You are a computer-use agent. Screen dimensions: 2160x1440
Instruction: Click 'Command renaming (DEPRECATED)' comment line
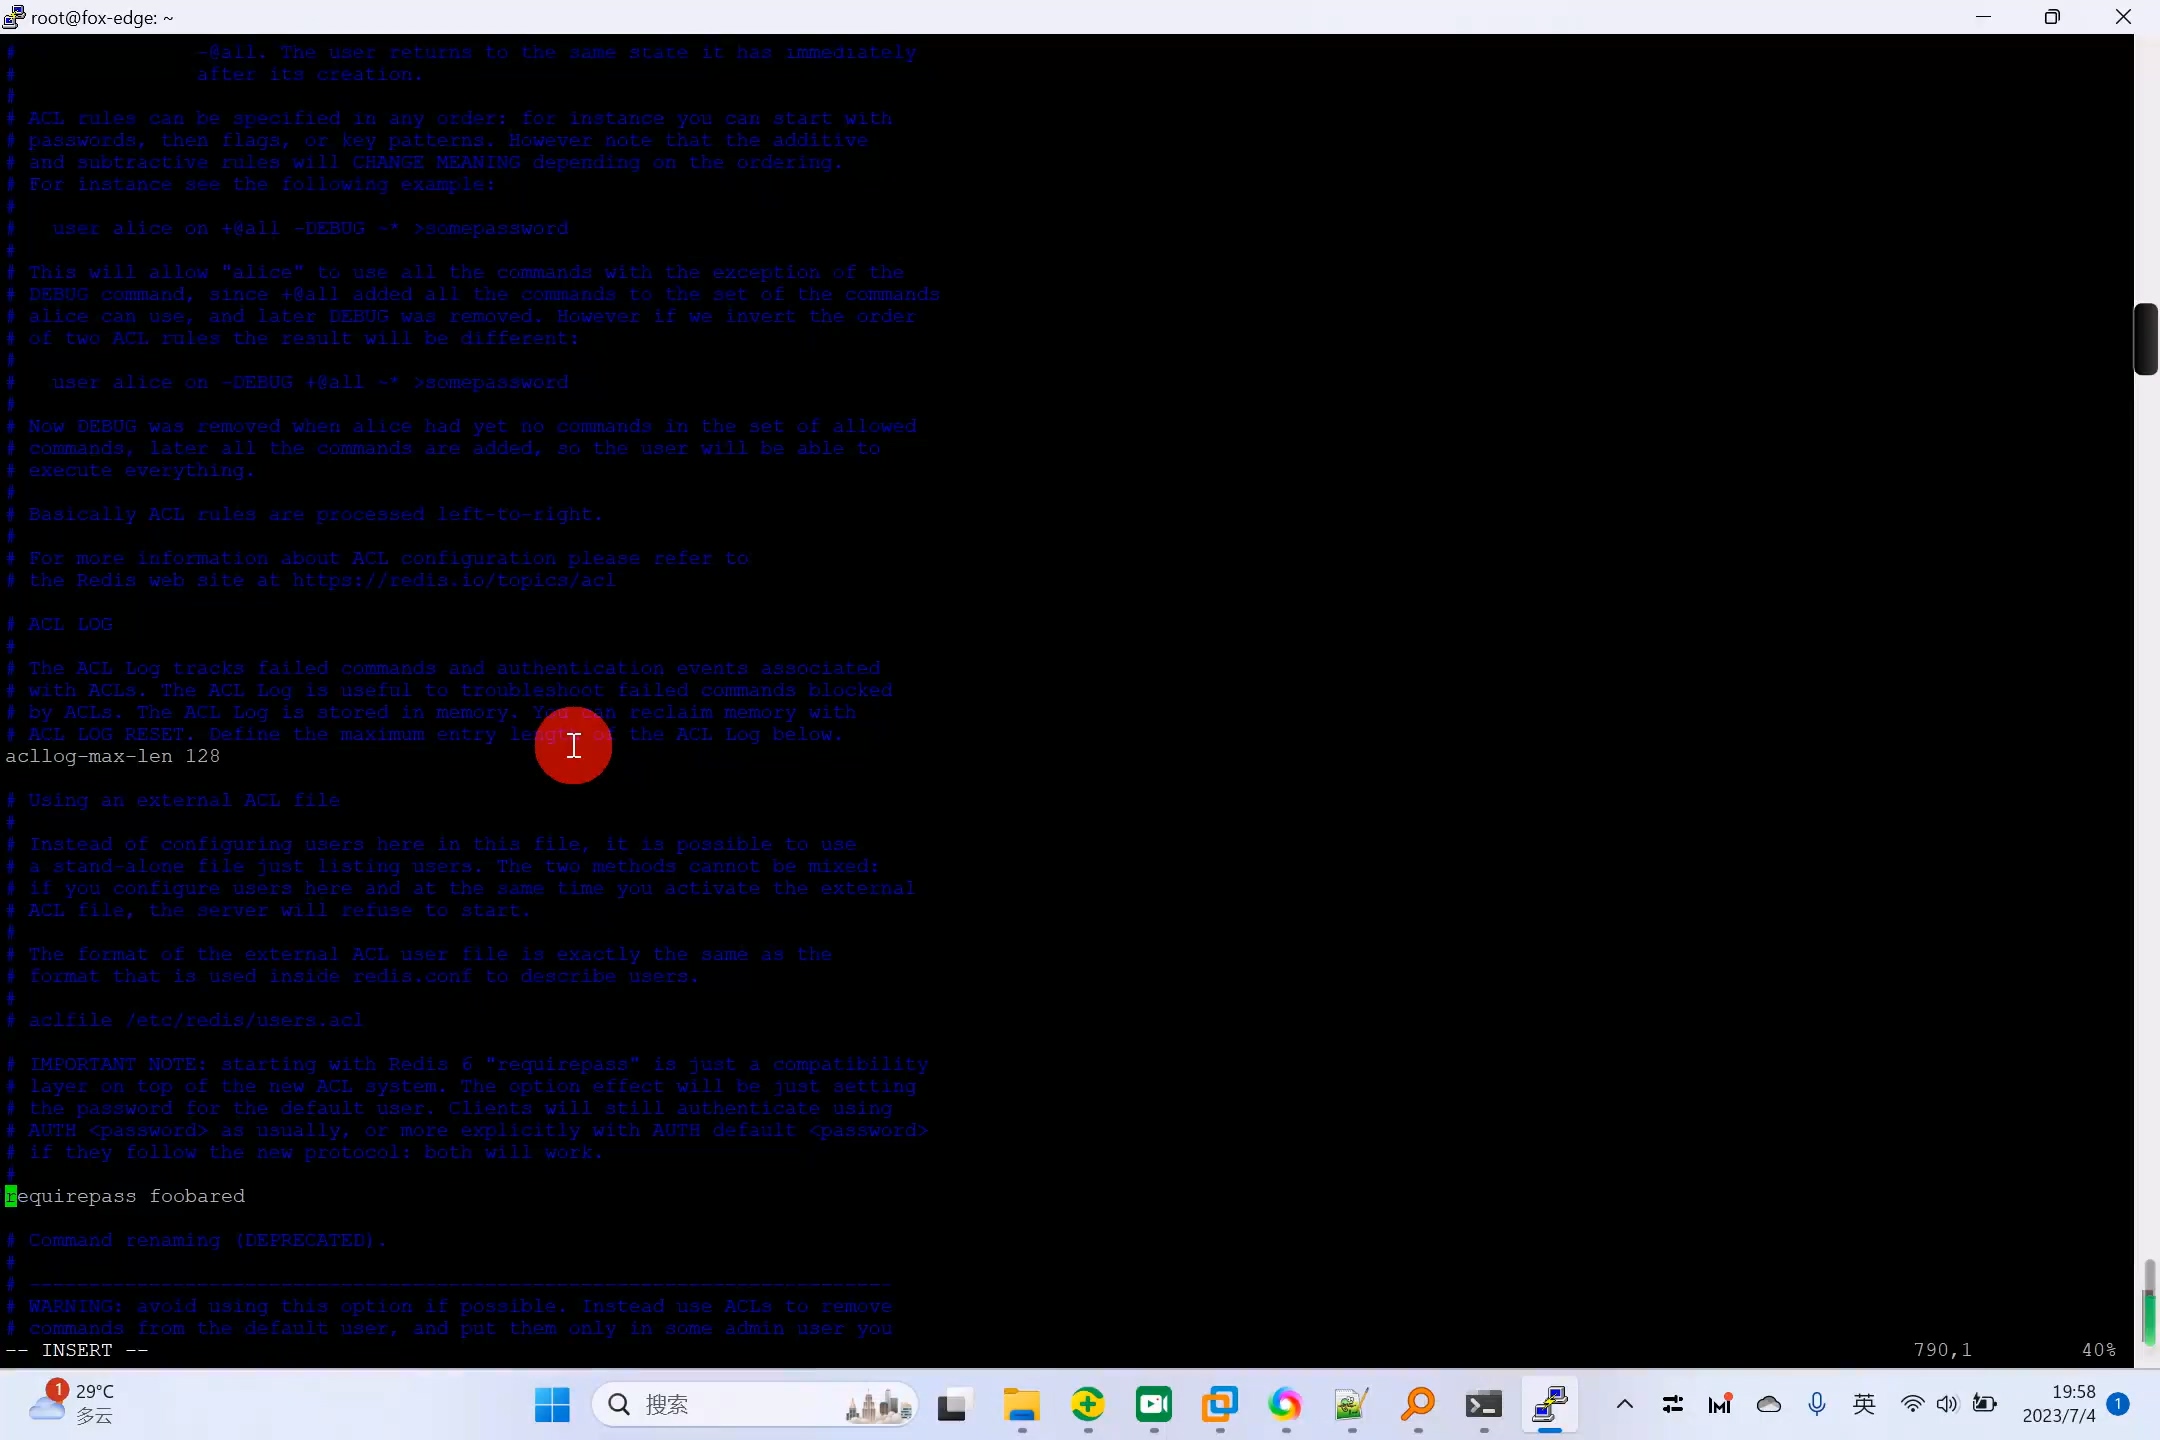[x=196, y=1240]
